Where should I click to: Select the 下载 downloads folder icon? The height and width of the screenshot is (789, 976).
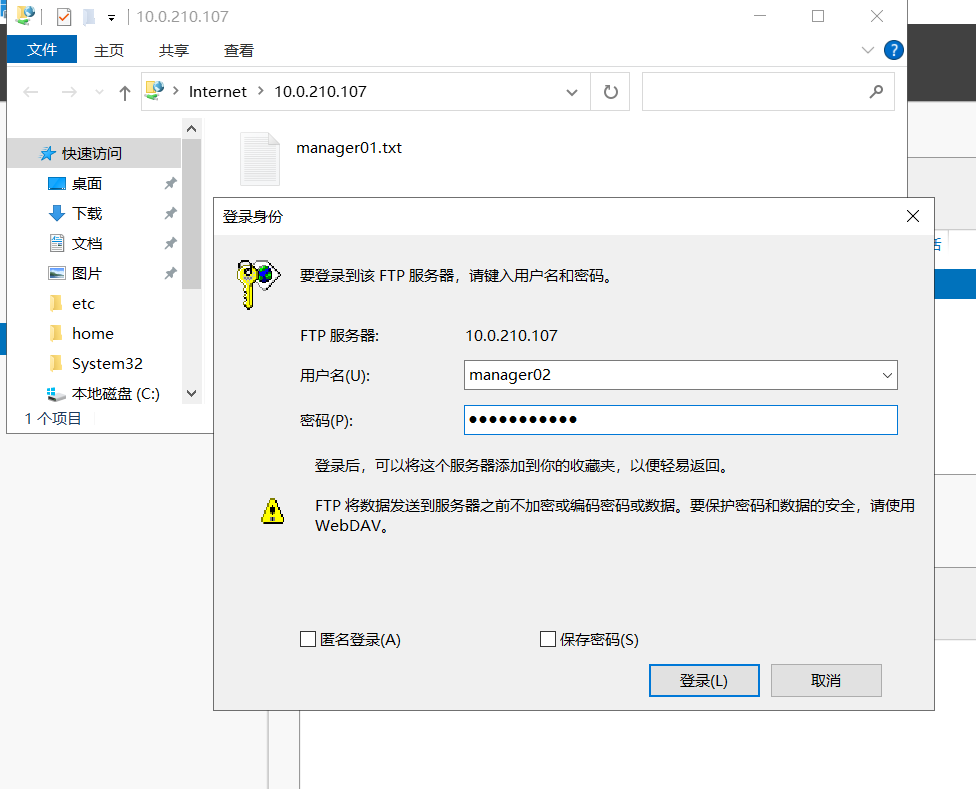[57, 213]
